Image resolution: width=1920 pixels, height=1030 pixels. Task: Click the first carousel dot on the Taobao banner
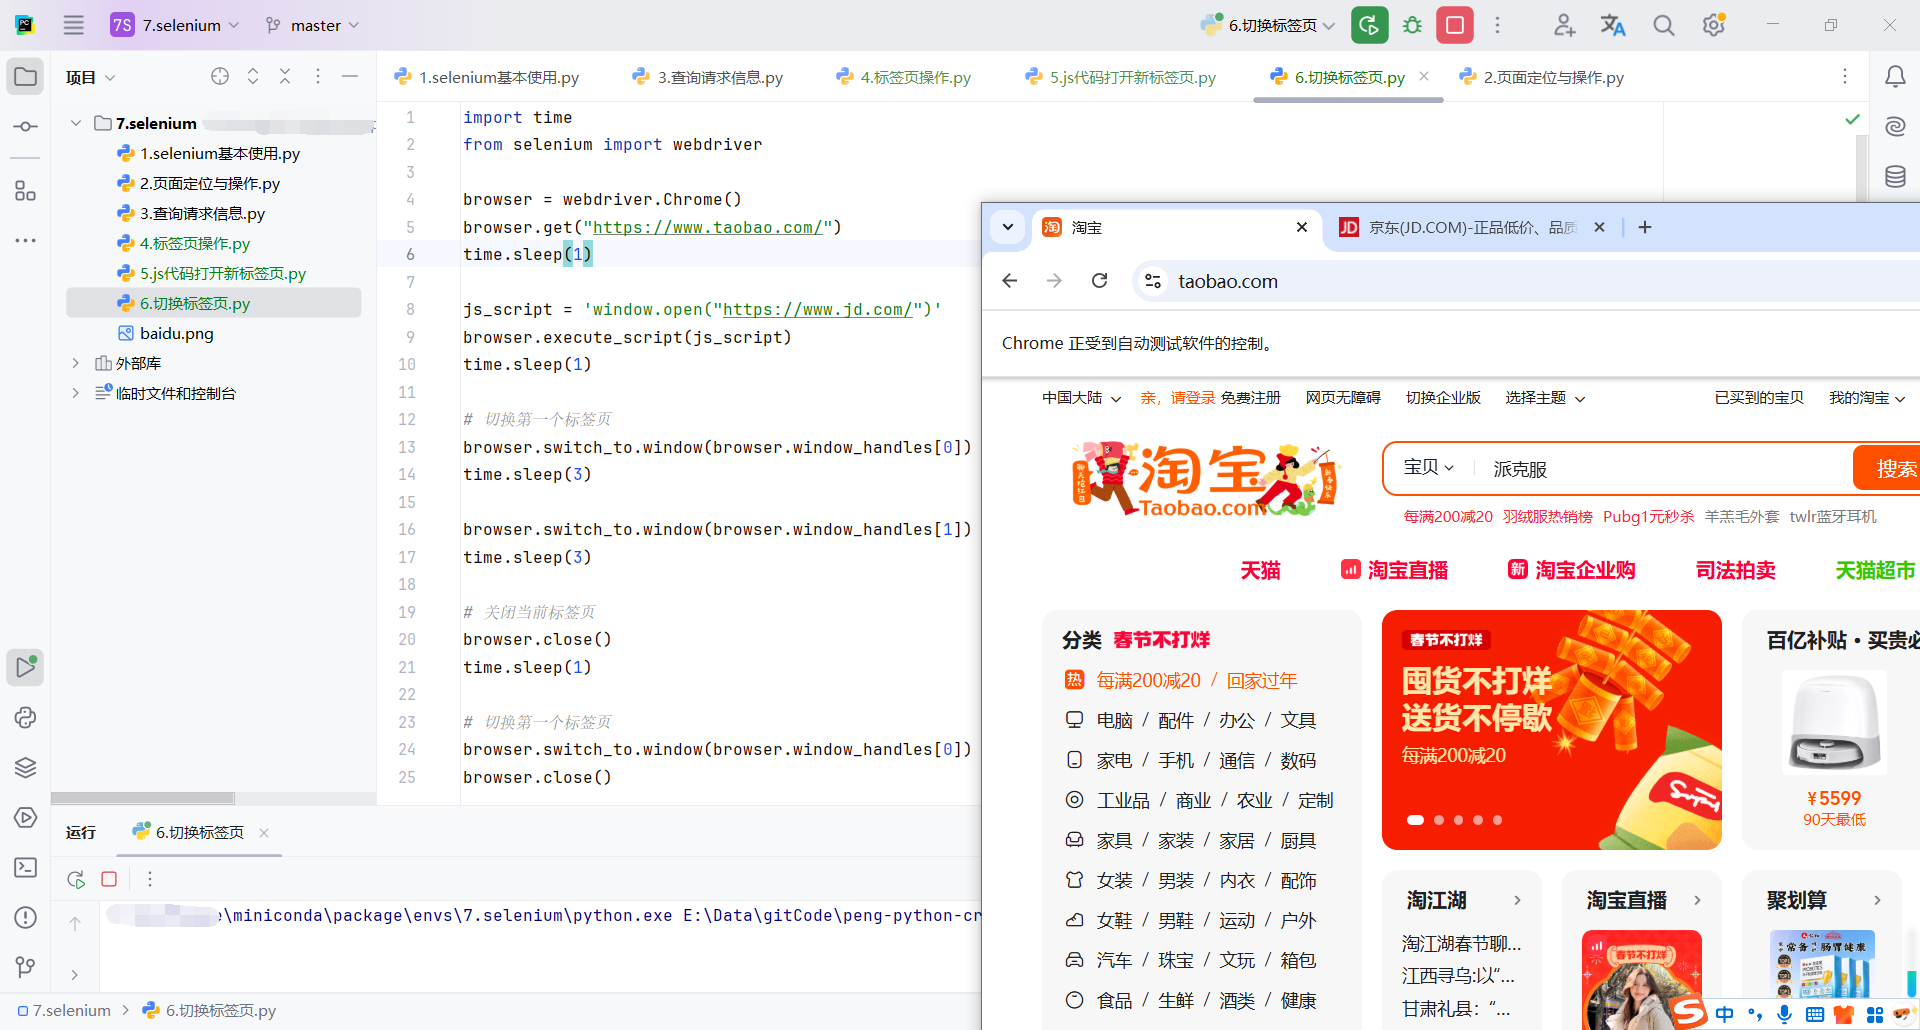tap(1415, 820)
